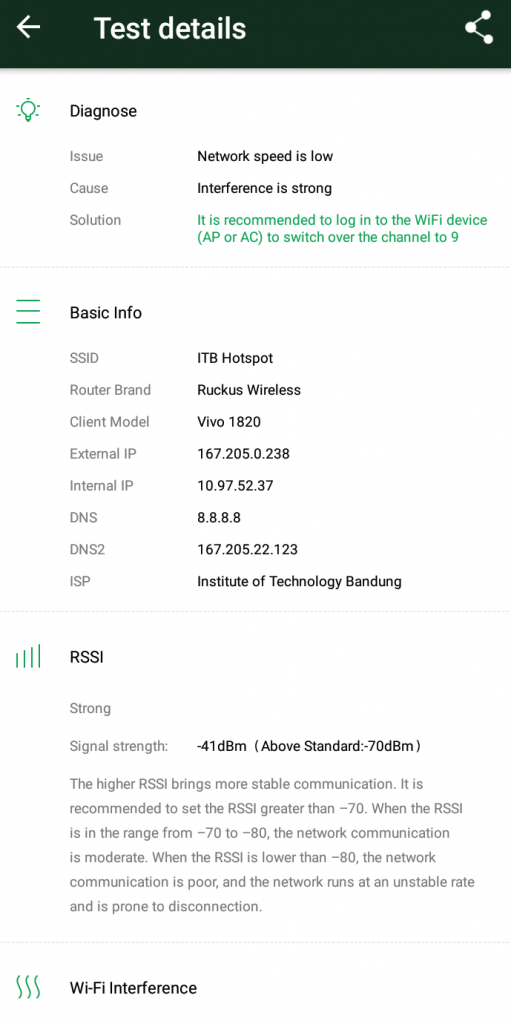
Task: Tap the share icon
Action: click(x=478, y=27)
